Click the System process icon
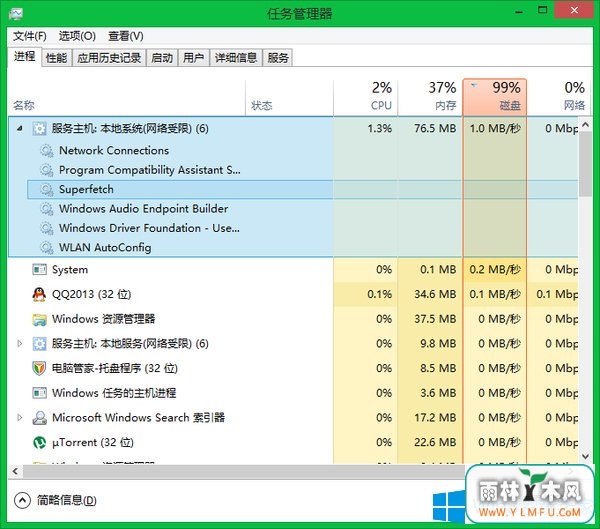Viewport: 600px width, 529px height. pos(39,270)
